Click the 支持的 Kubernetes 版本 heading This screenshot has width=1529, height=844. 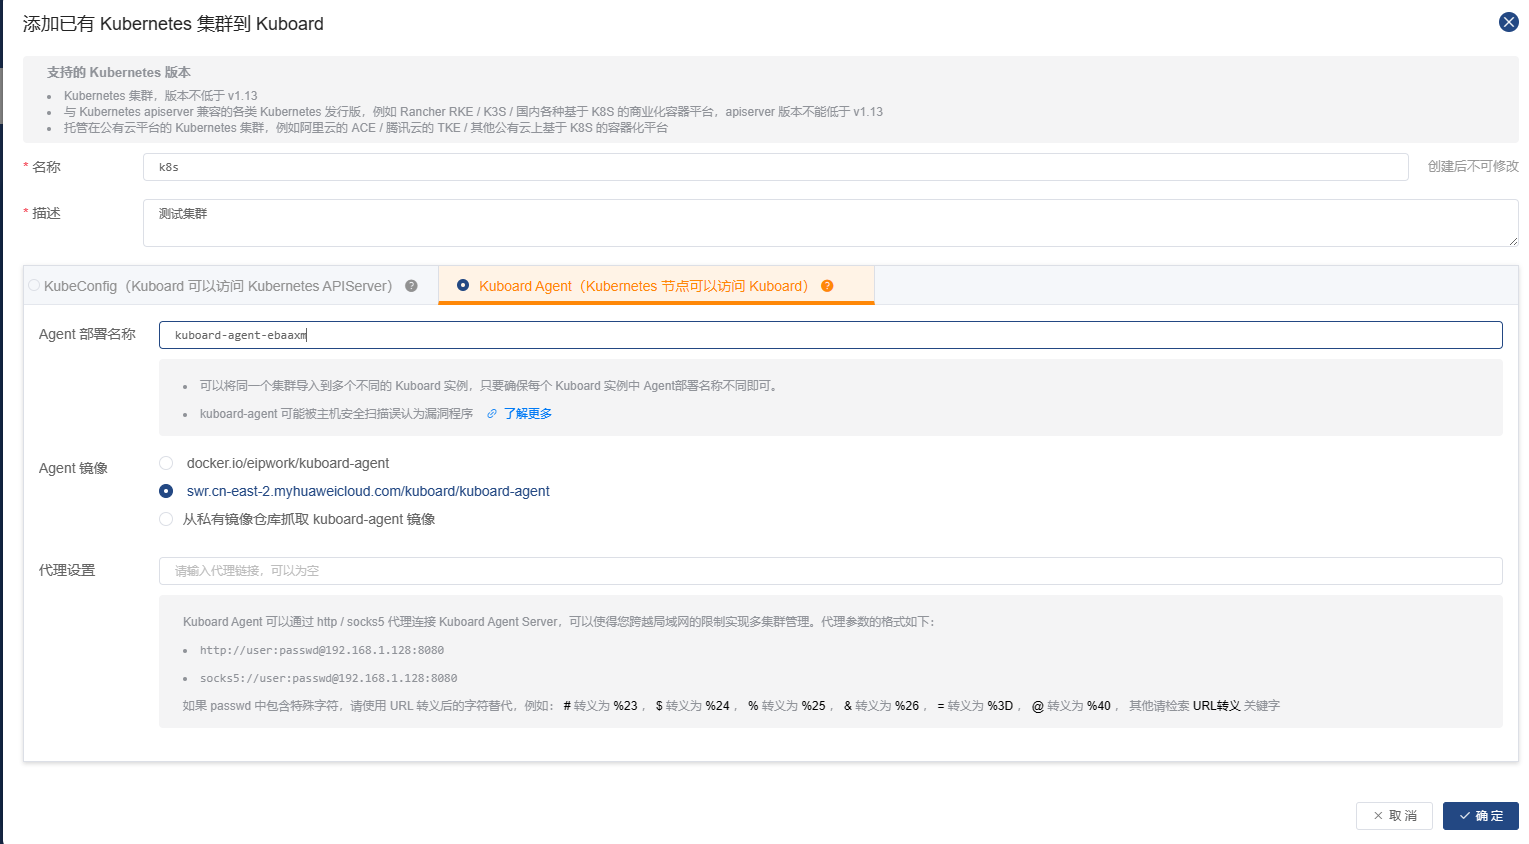click(x=119, y=72)
